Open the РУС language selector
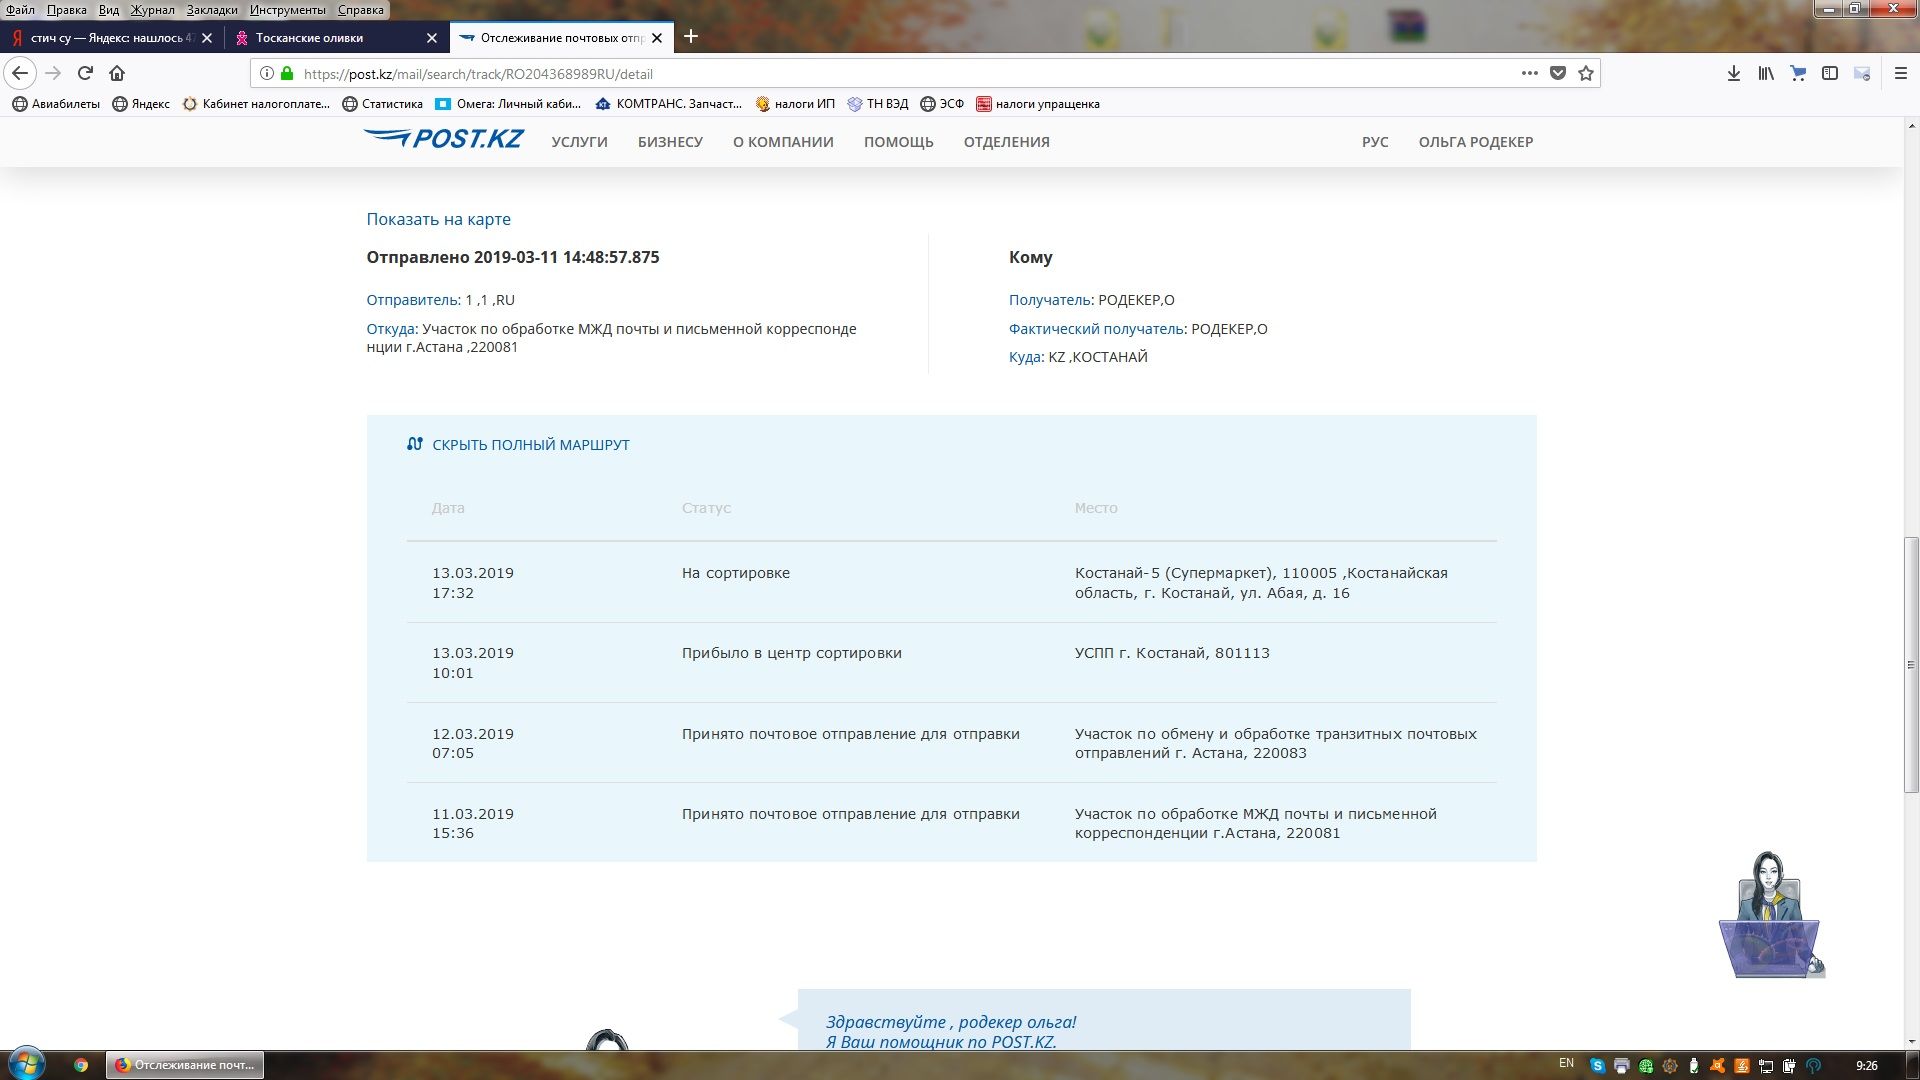1920x1080 pixels. tap(1374, 142)
